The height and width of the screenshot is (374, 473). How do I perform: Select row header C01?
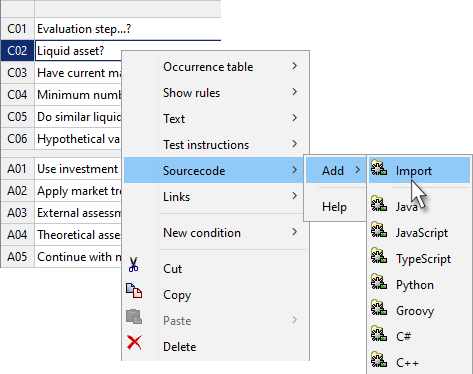[17, 29]
